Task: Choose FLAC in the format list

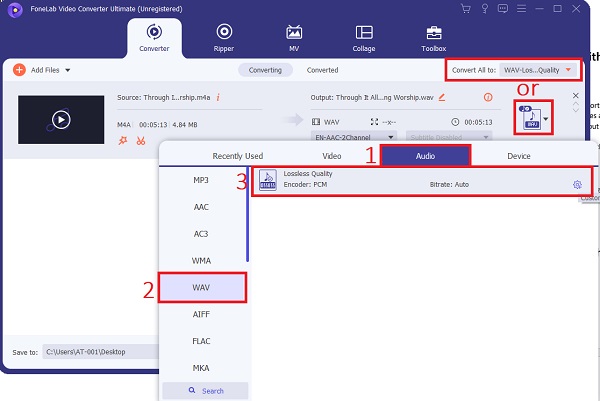Action: coord(201,341)
